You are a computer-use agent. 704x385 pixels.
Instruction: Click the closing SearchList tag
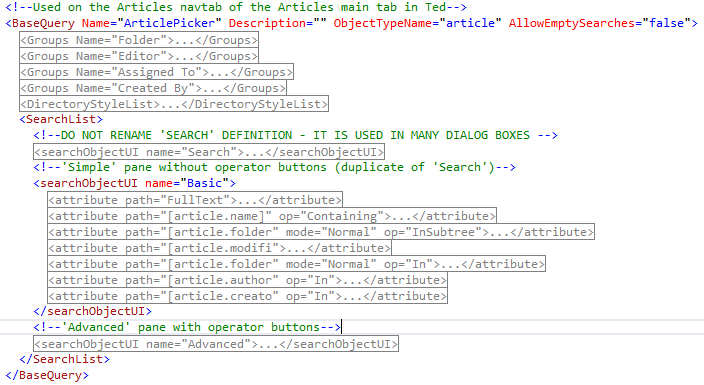[x=65, y=359]
